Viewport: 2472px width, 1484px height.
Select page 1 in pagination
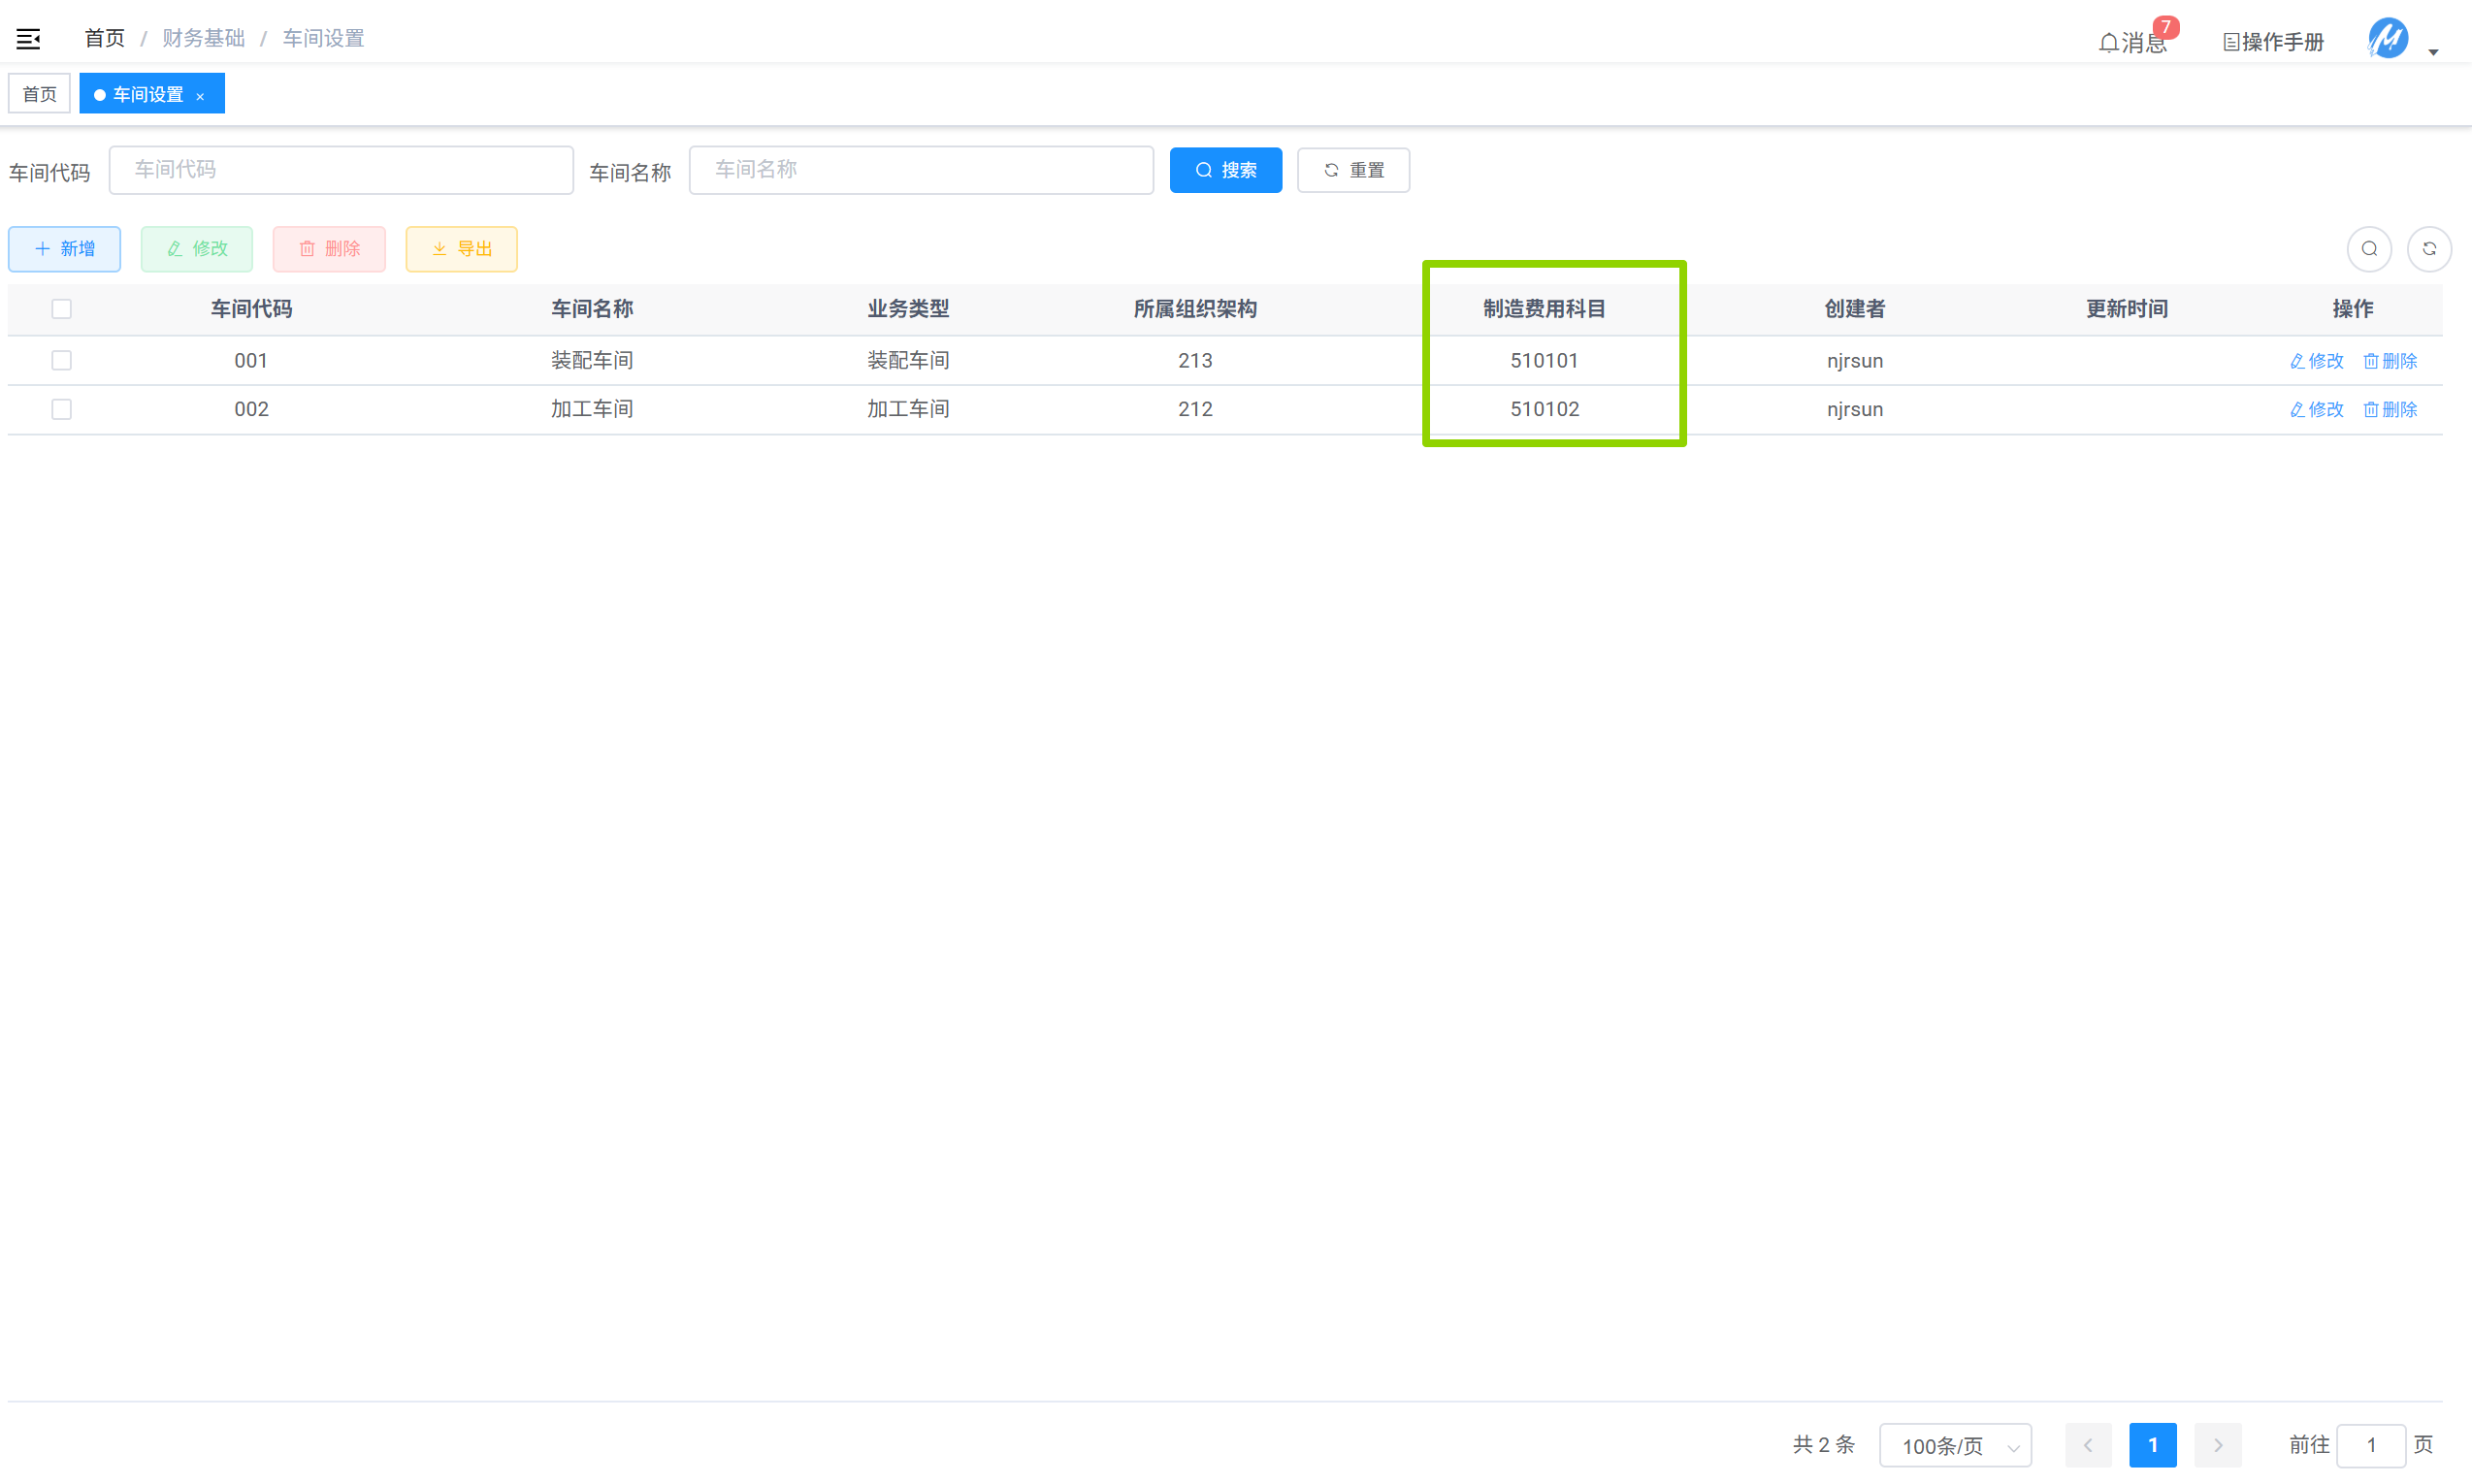click(x=2153, y=1445)
